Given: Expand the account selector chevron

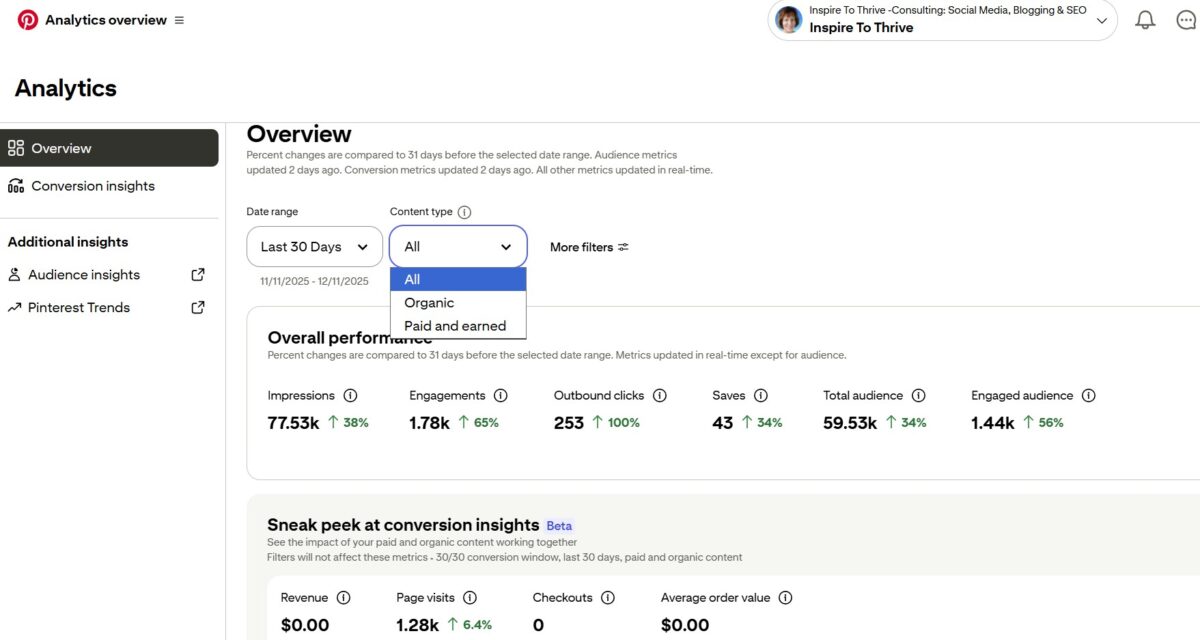Looking at the screenshot, I should pyautogui.click(x=1100, y=19).
